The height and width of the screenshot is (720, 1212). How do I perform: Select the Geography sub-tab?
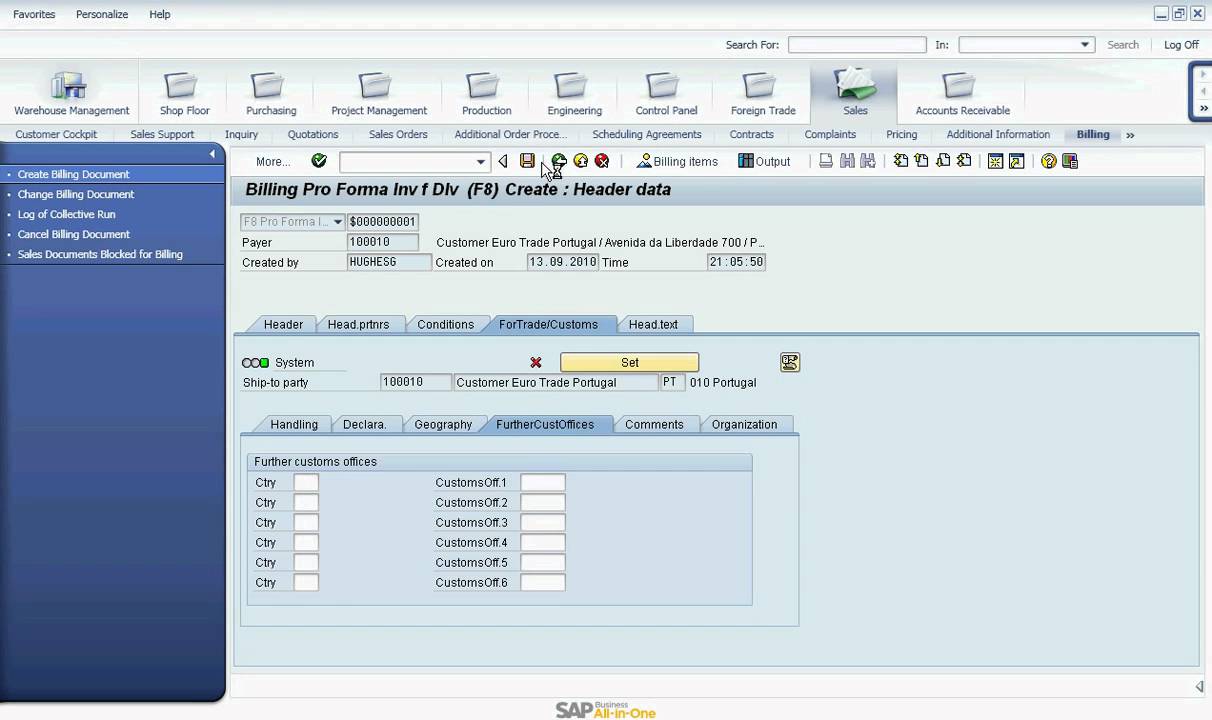pos(443,424)
